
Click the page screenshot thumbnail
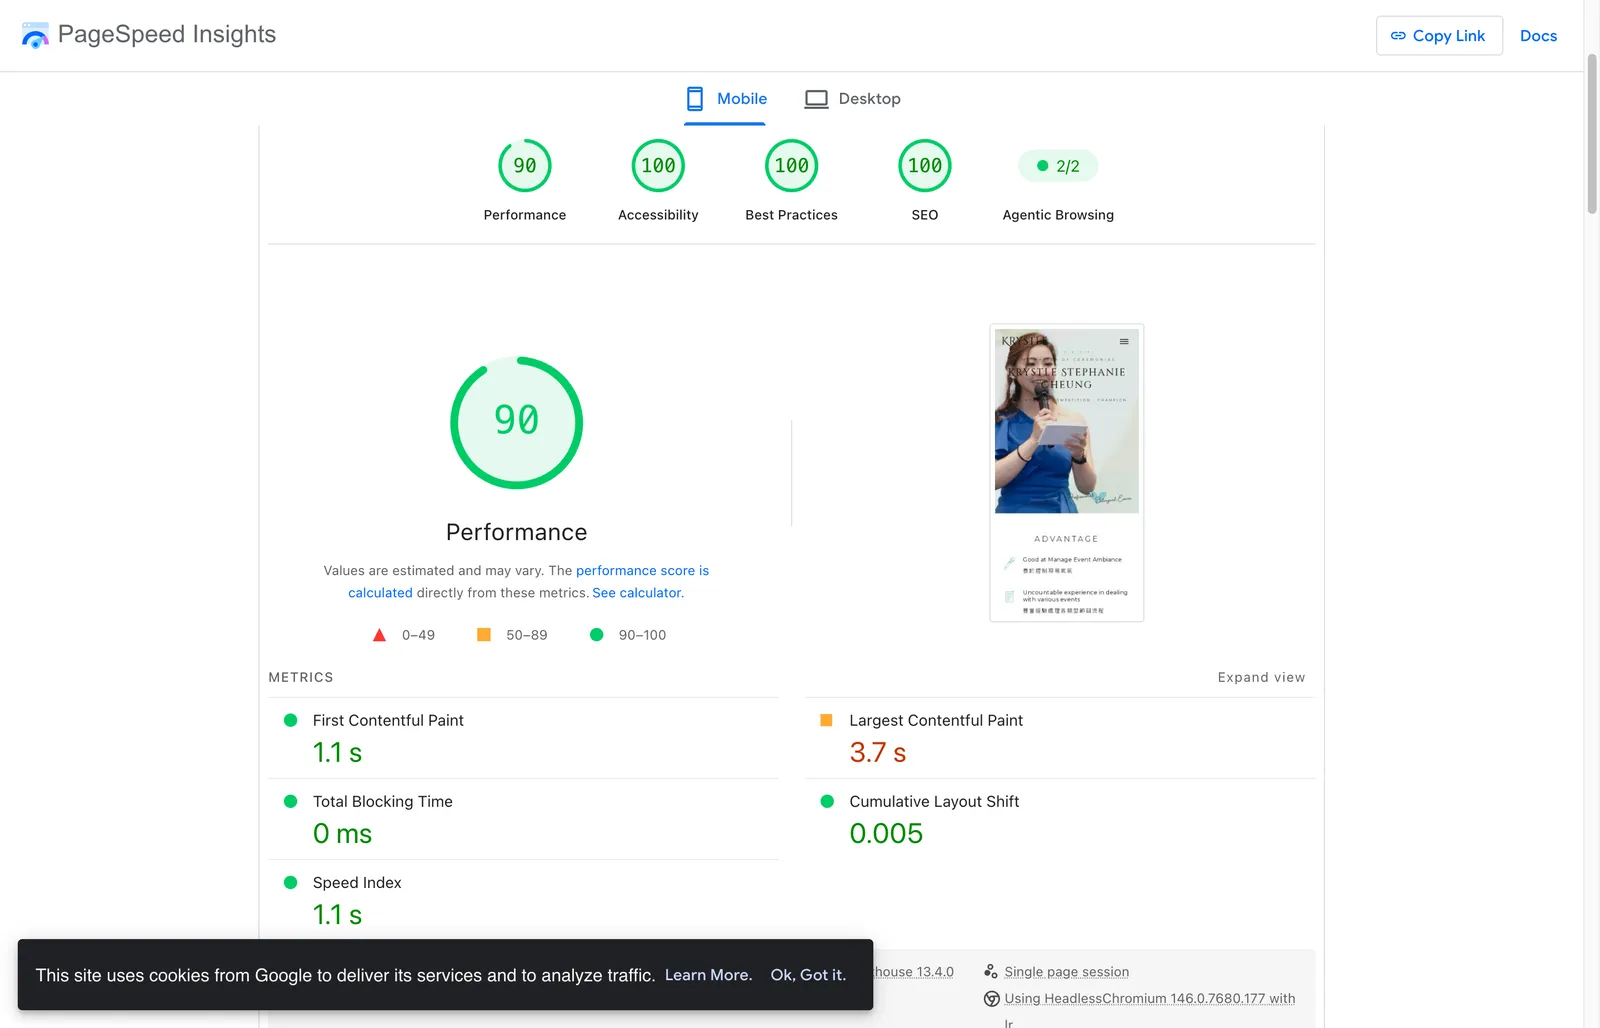(x=1067, y=473)
